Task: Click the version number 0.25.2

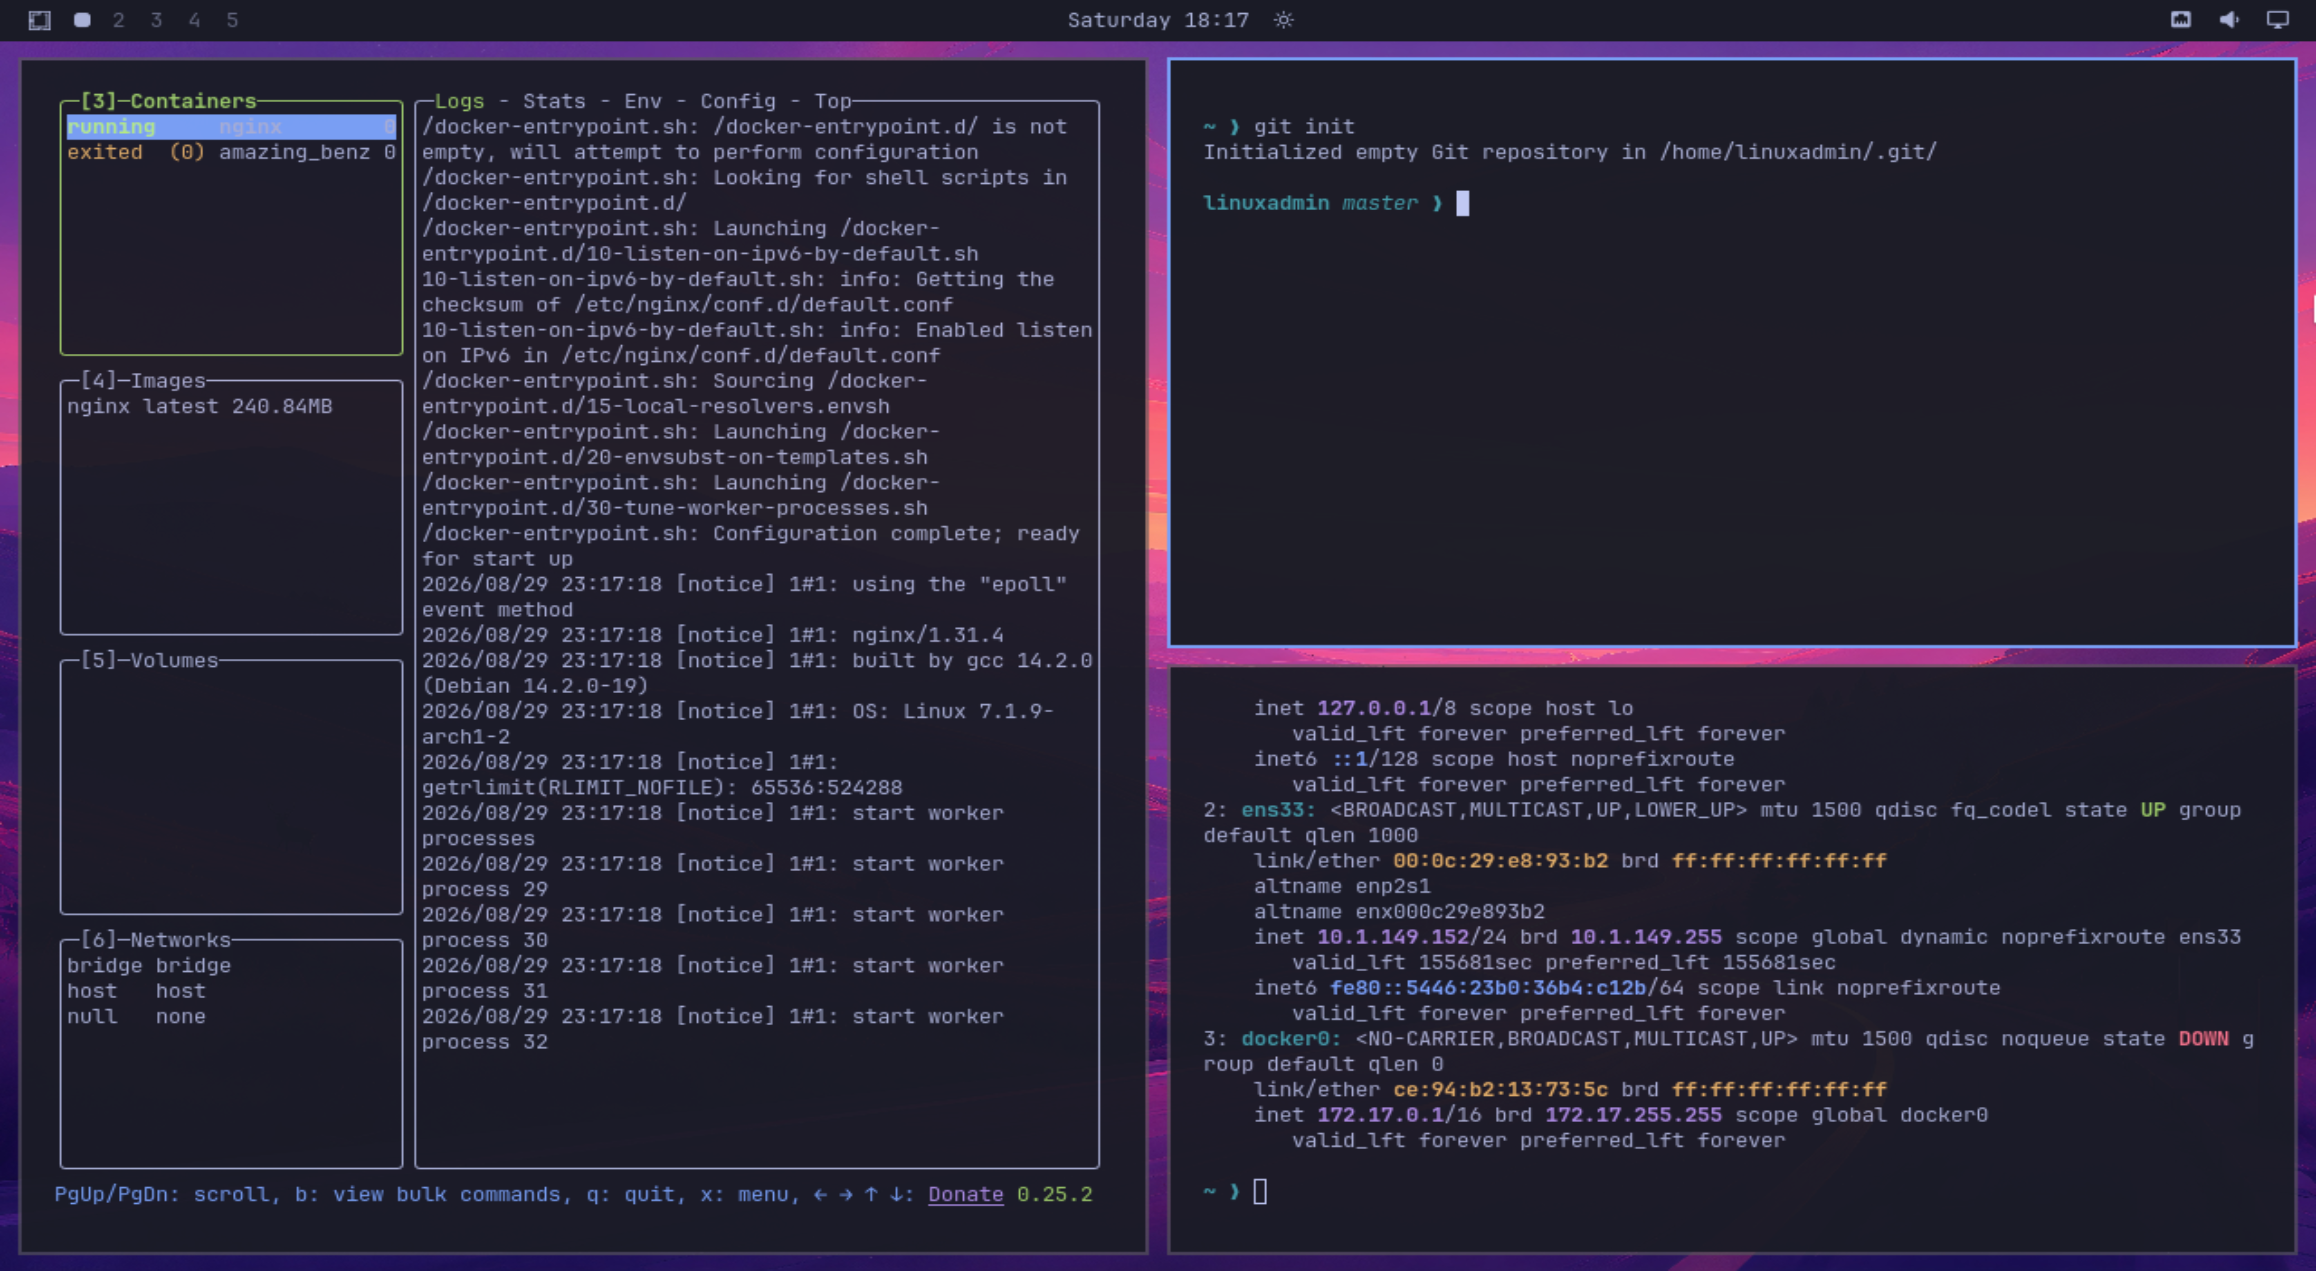Action: [x=1054, y=1194]
